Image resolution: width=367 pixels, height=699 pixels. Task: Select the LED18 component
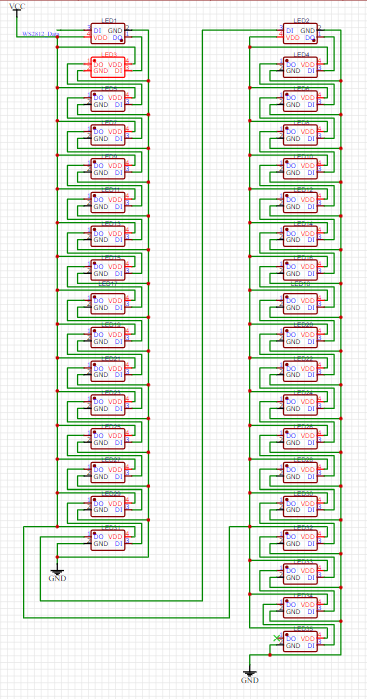click(301, 304)
